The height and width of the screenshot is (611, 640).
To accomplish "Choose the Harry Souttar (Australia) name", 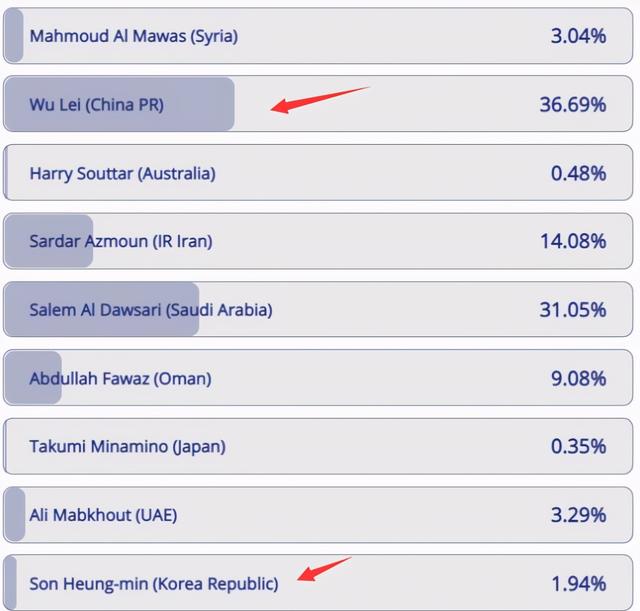I will tap(122, 173).
